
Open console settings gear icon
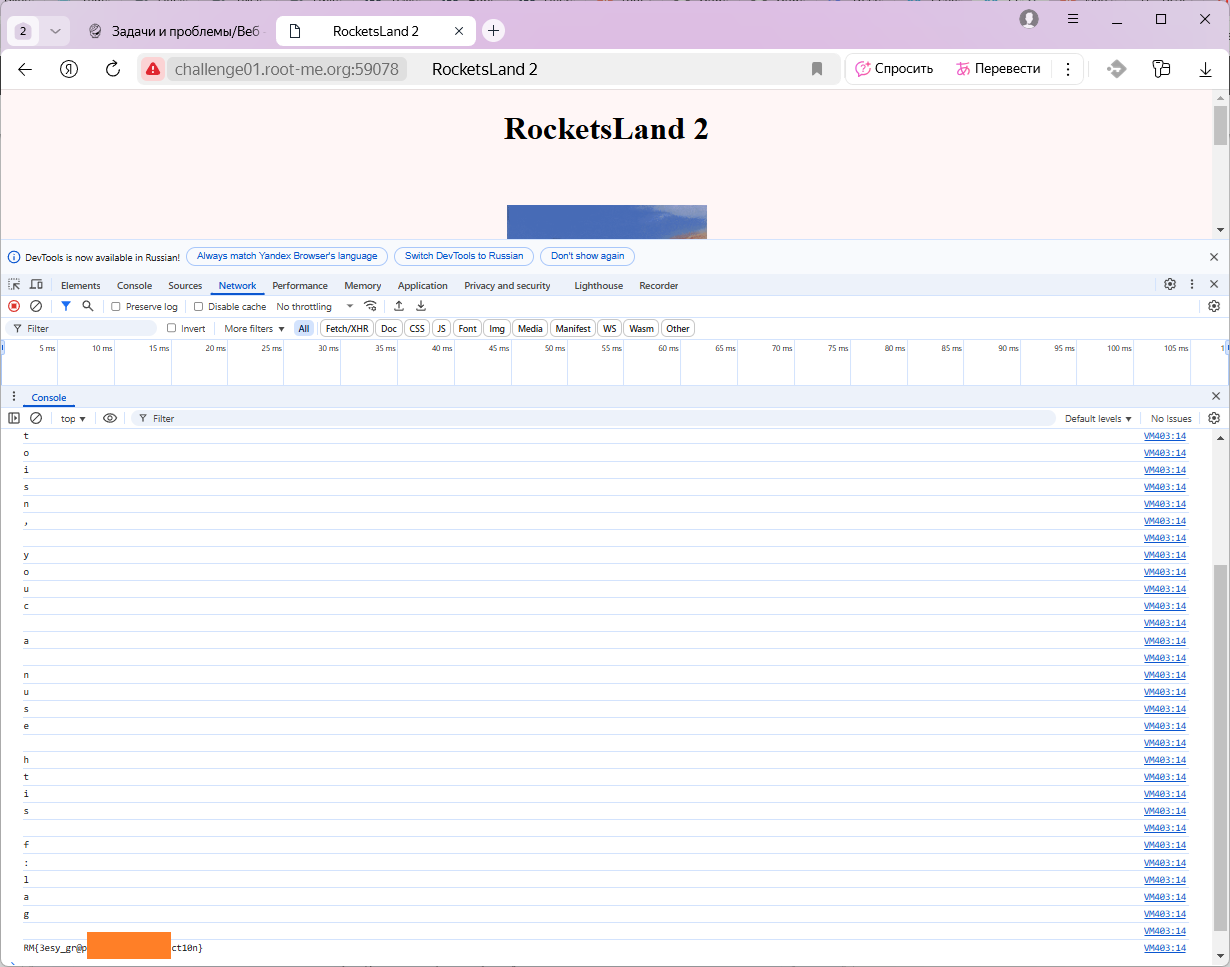pyautogui.click(x=1214, y=418)
